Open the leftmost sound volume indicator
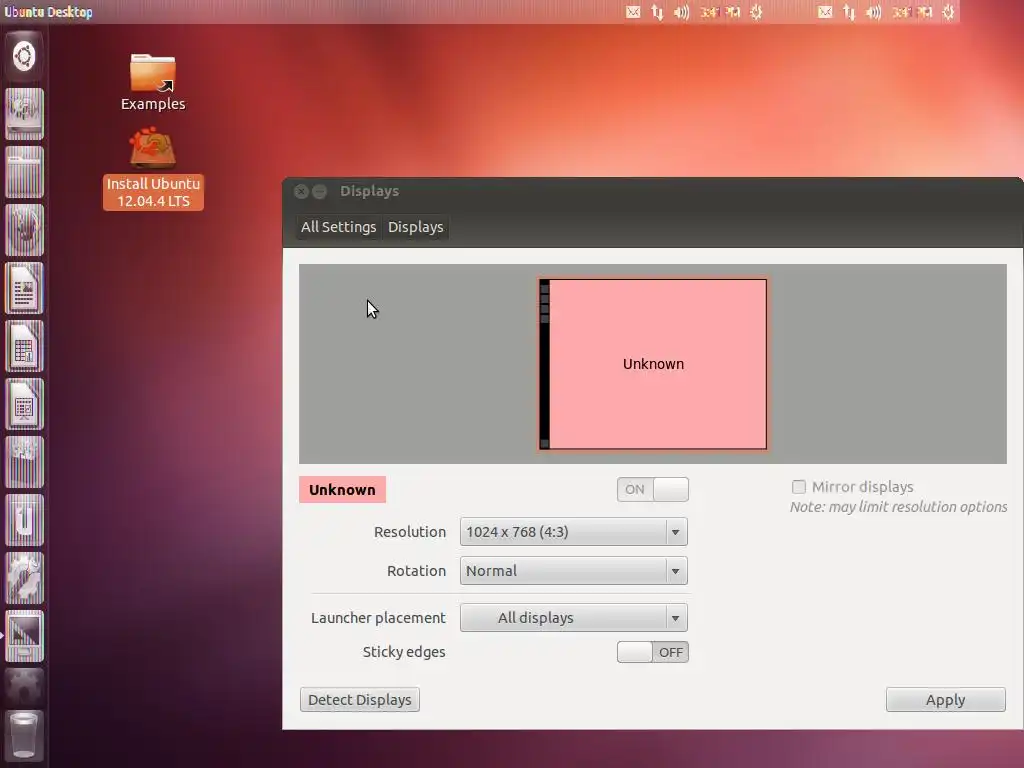Image resolution: width=1024 pixels, height=768 pixels. [681, 12]
